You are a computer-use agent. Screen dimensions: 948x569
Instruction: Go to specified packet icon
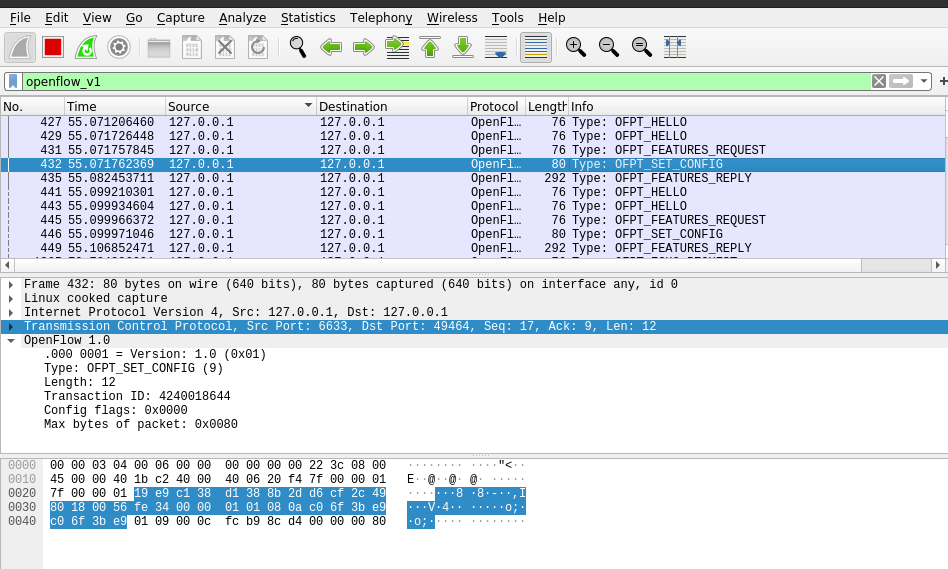[x=397, y=47]
